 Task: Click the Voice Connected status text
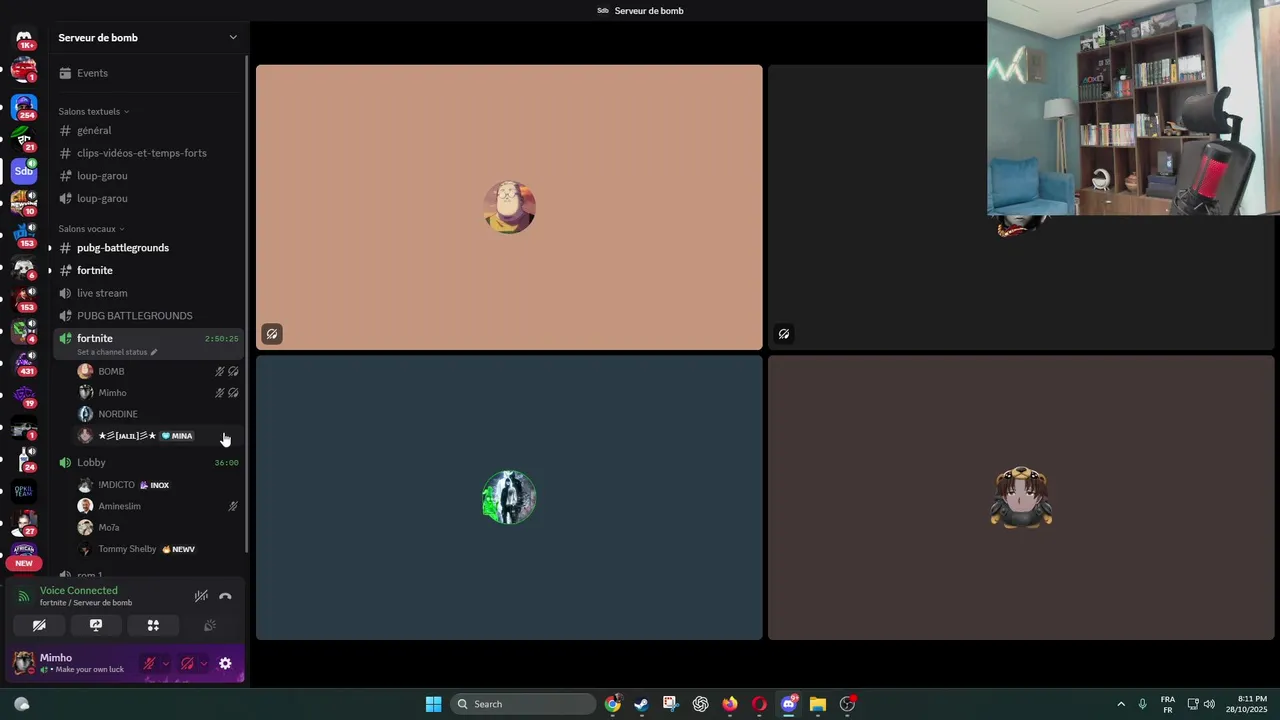(79, 591)
